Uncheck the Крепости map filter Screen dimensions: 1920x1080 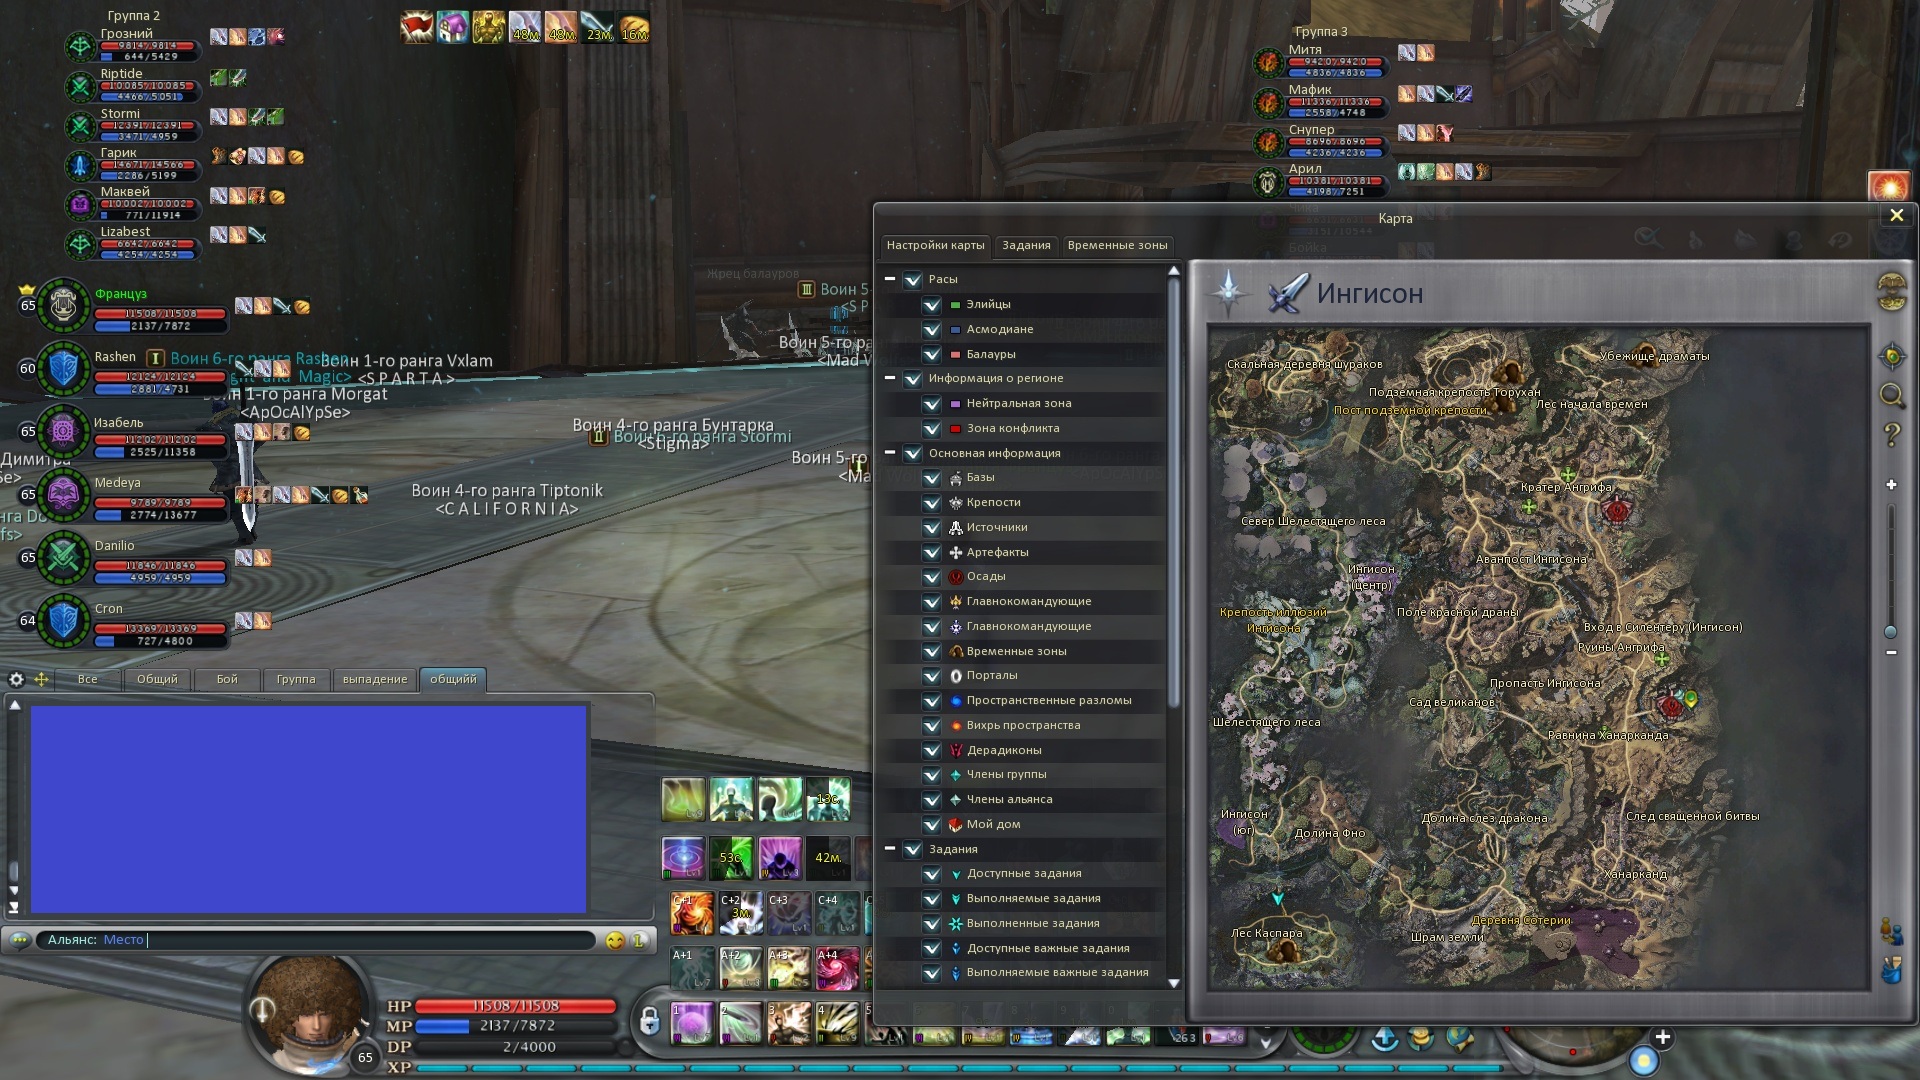(931, 503)
